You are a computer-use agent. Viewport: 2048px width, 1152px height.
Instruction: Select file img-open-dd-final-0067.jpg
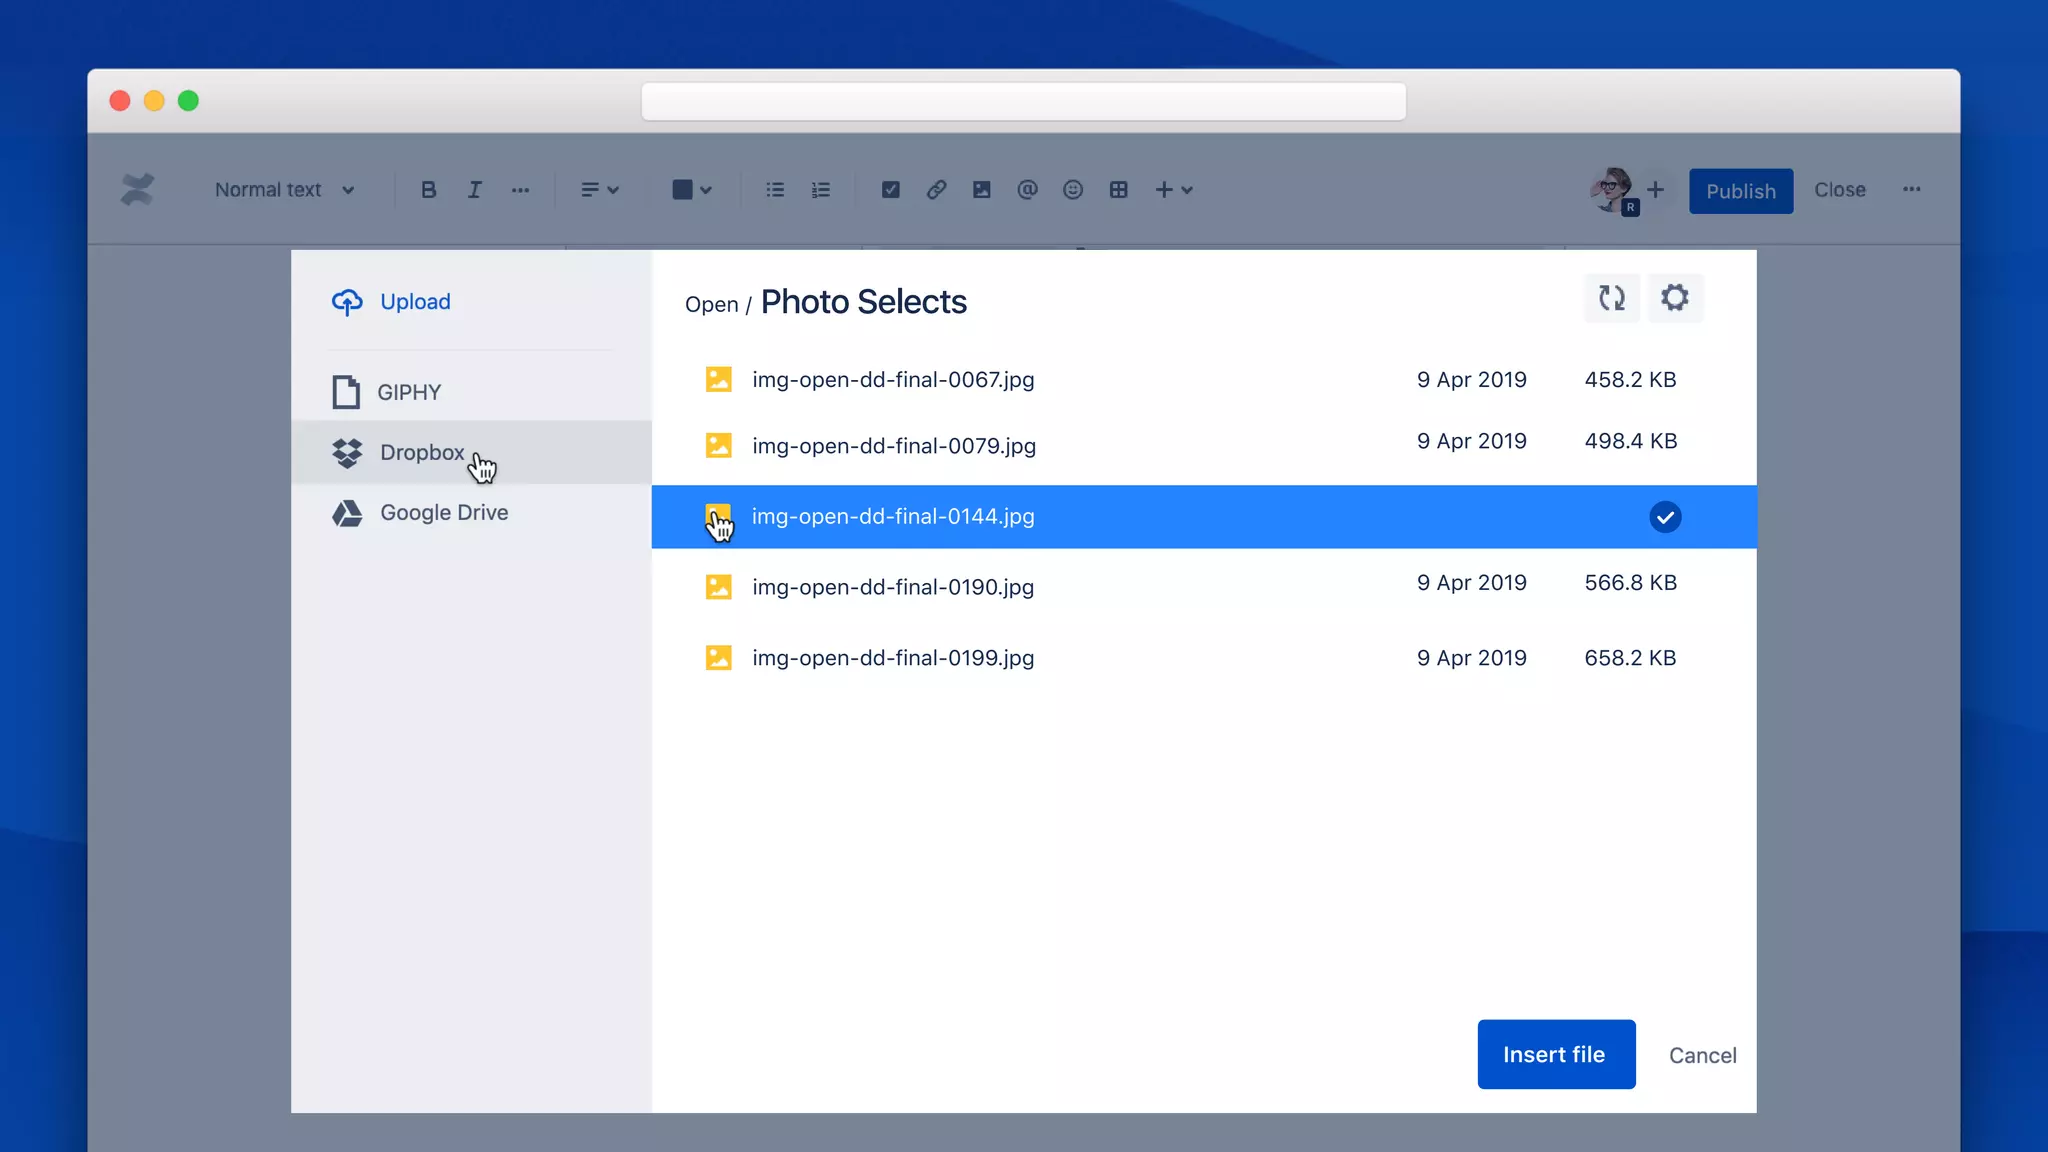click(x=892, y=380)
